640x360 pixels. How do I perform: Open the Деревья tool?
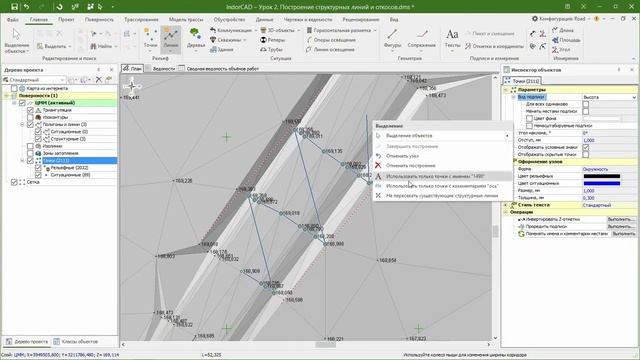tap(196, 40)
